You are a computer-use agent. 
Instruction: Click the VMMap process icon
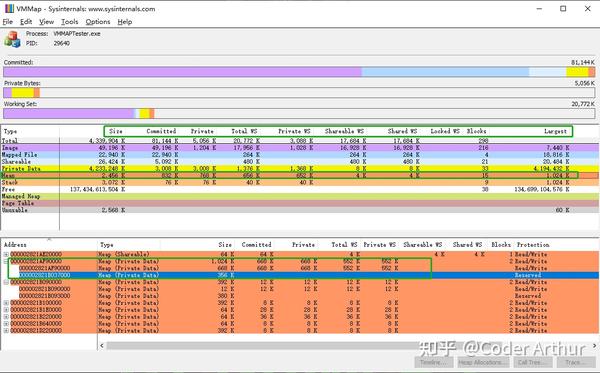tap(12, 39)
